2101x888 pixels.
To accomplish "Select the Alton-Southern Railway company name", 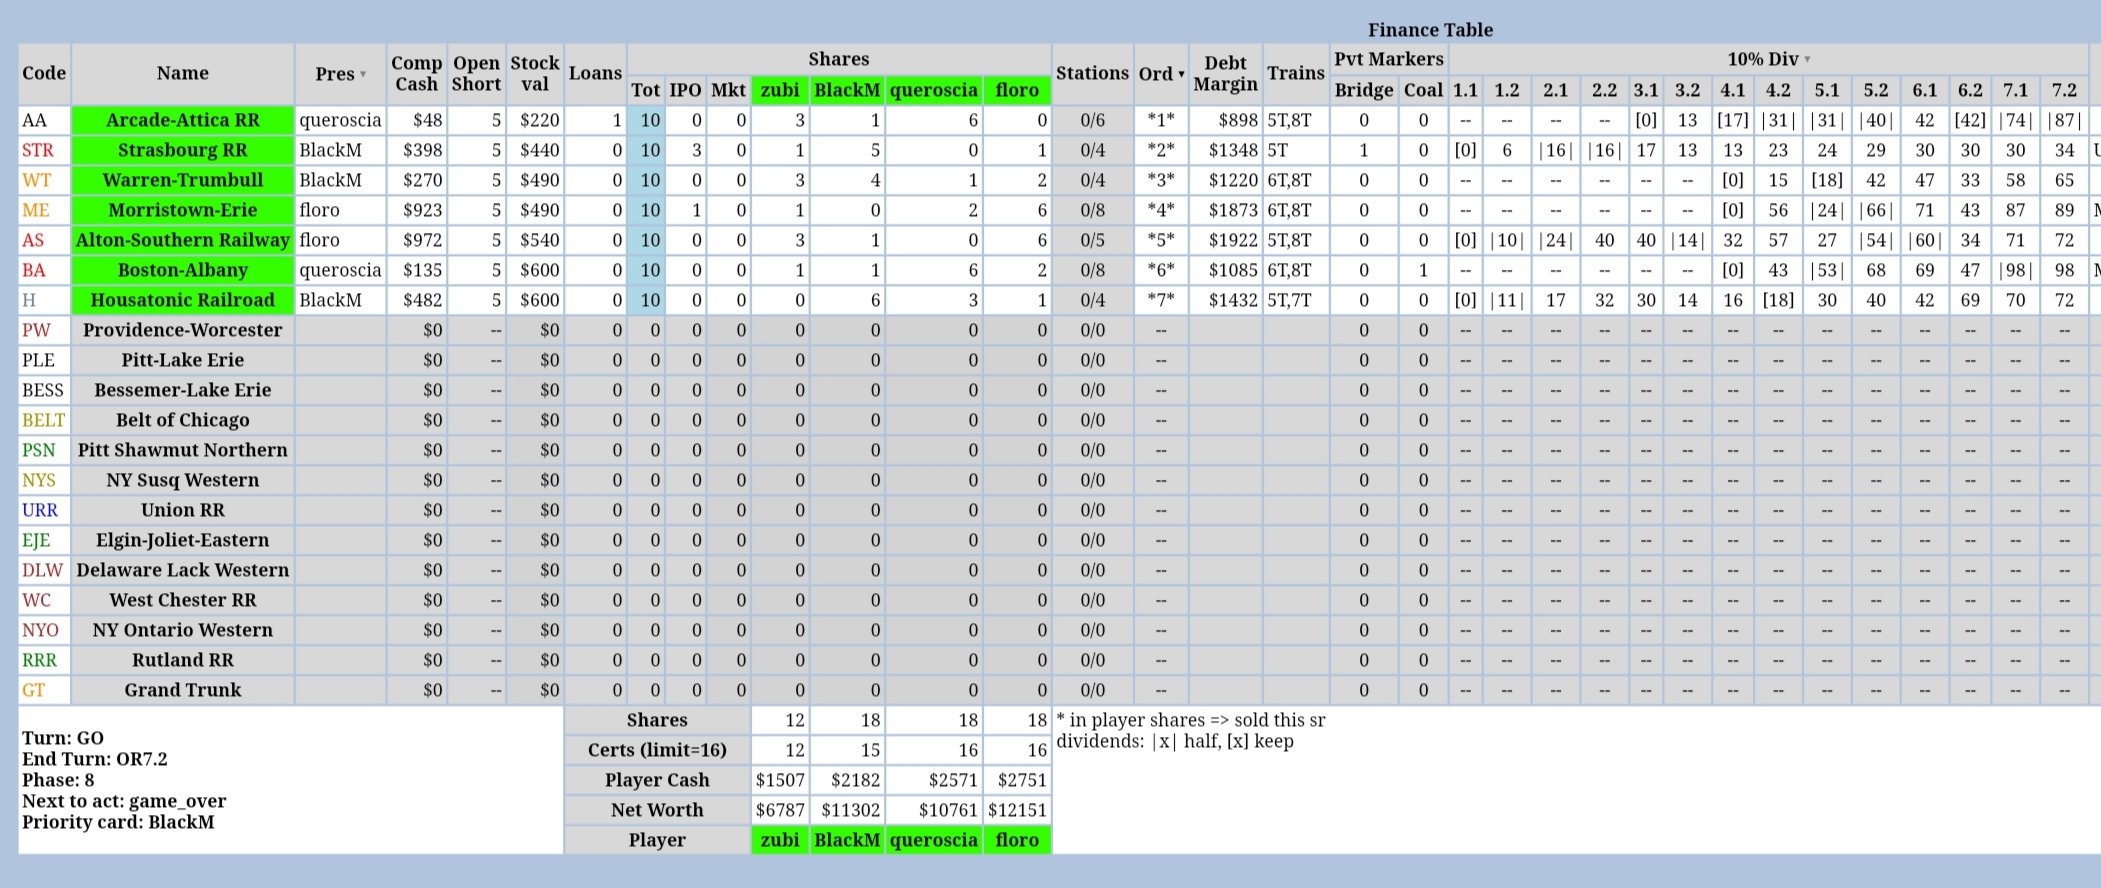I will point(183,240).
